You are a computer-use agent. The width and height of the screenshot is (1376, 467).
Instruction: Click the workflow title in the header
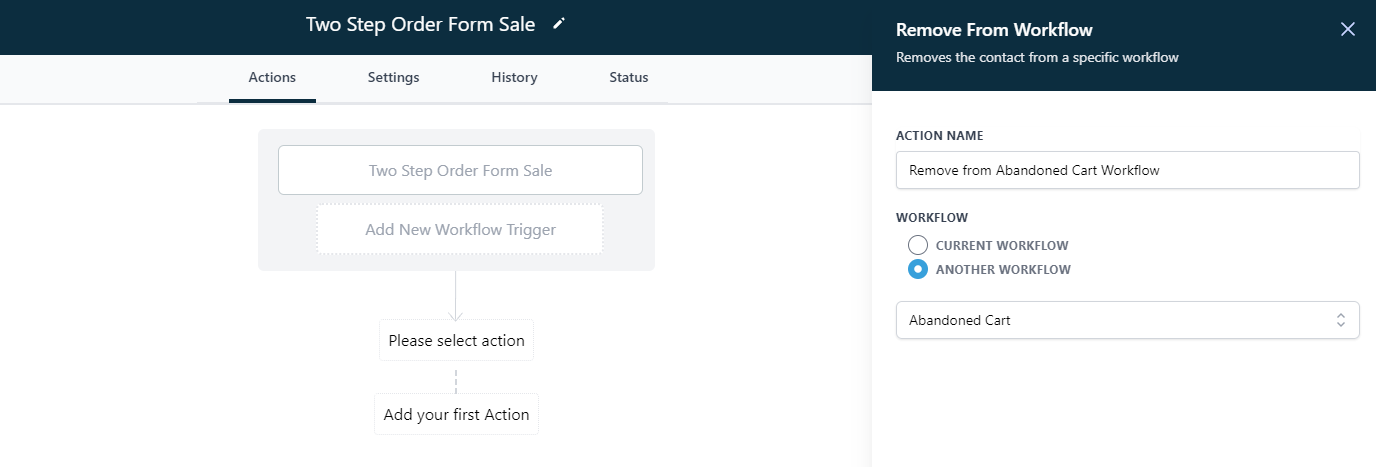(x=420, y=24)
